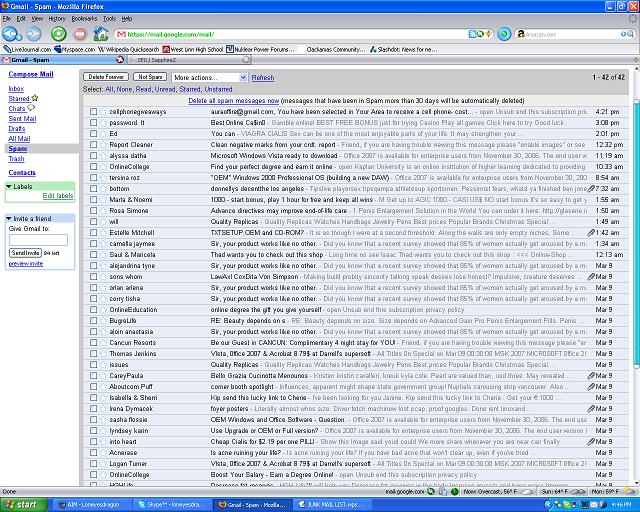This screenshot has height=512, width=640.
Task: Collapse the Labels section triangle
Action: 8,187
